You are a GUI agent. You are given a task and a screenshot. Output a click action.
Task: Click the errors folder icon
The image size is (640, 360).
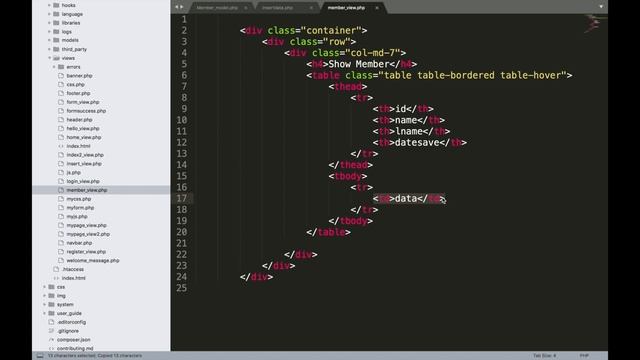click(61, 67)
